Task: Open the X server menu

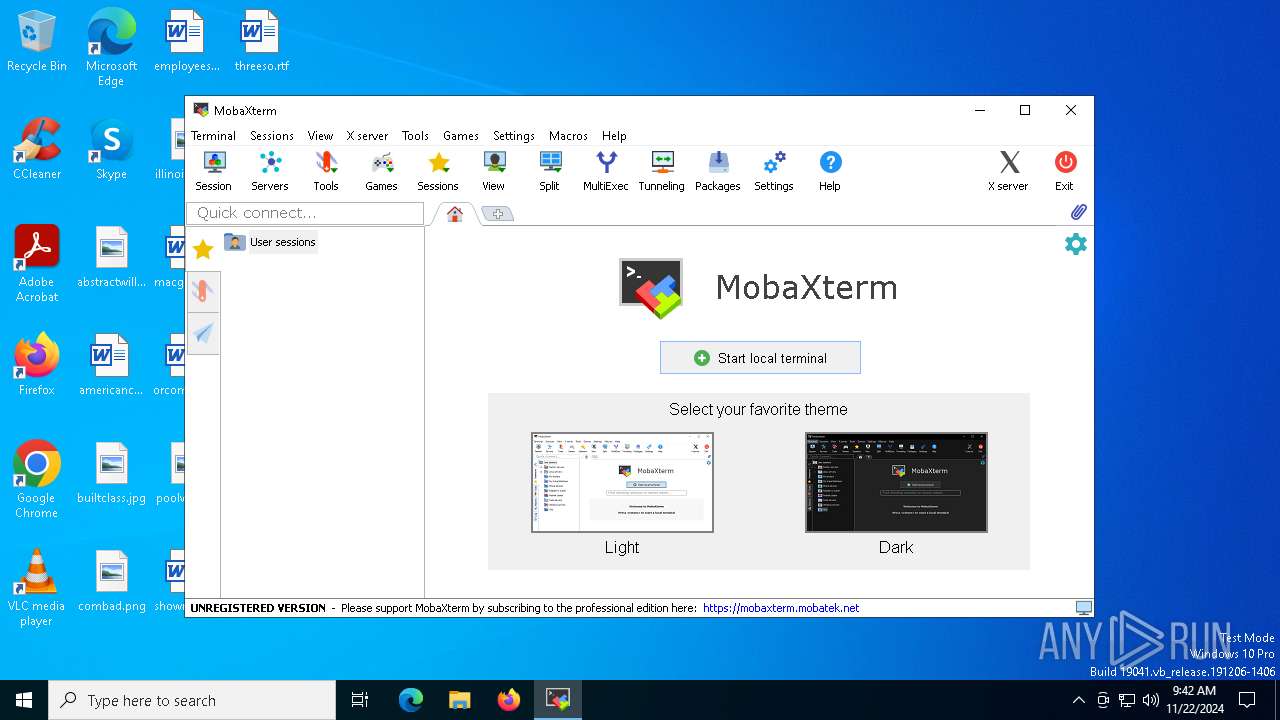Action: click(x=367, y=136)
